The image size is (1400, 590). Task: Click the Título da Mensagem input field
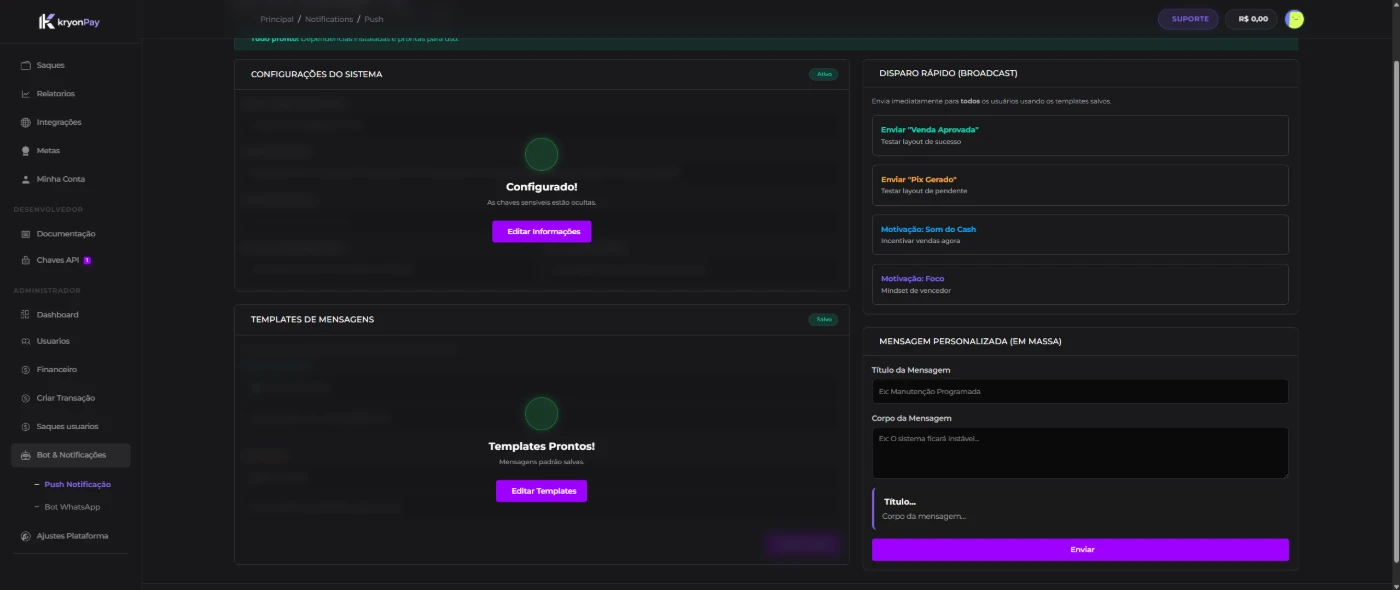[1080, 391]
